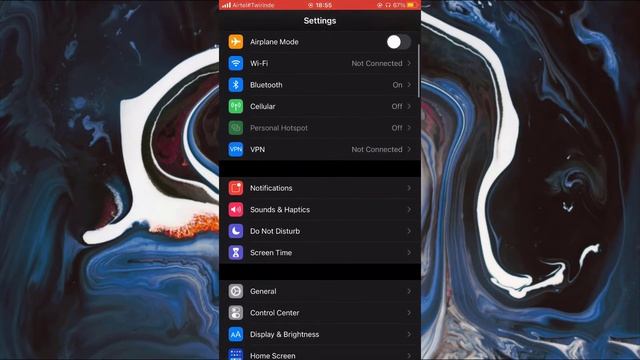Click the Settings title header

point(320,20)
